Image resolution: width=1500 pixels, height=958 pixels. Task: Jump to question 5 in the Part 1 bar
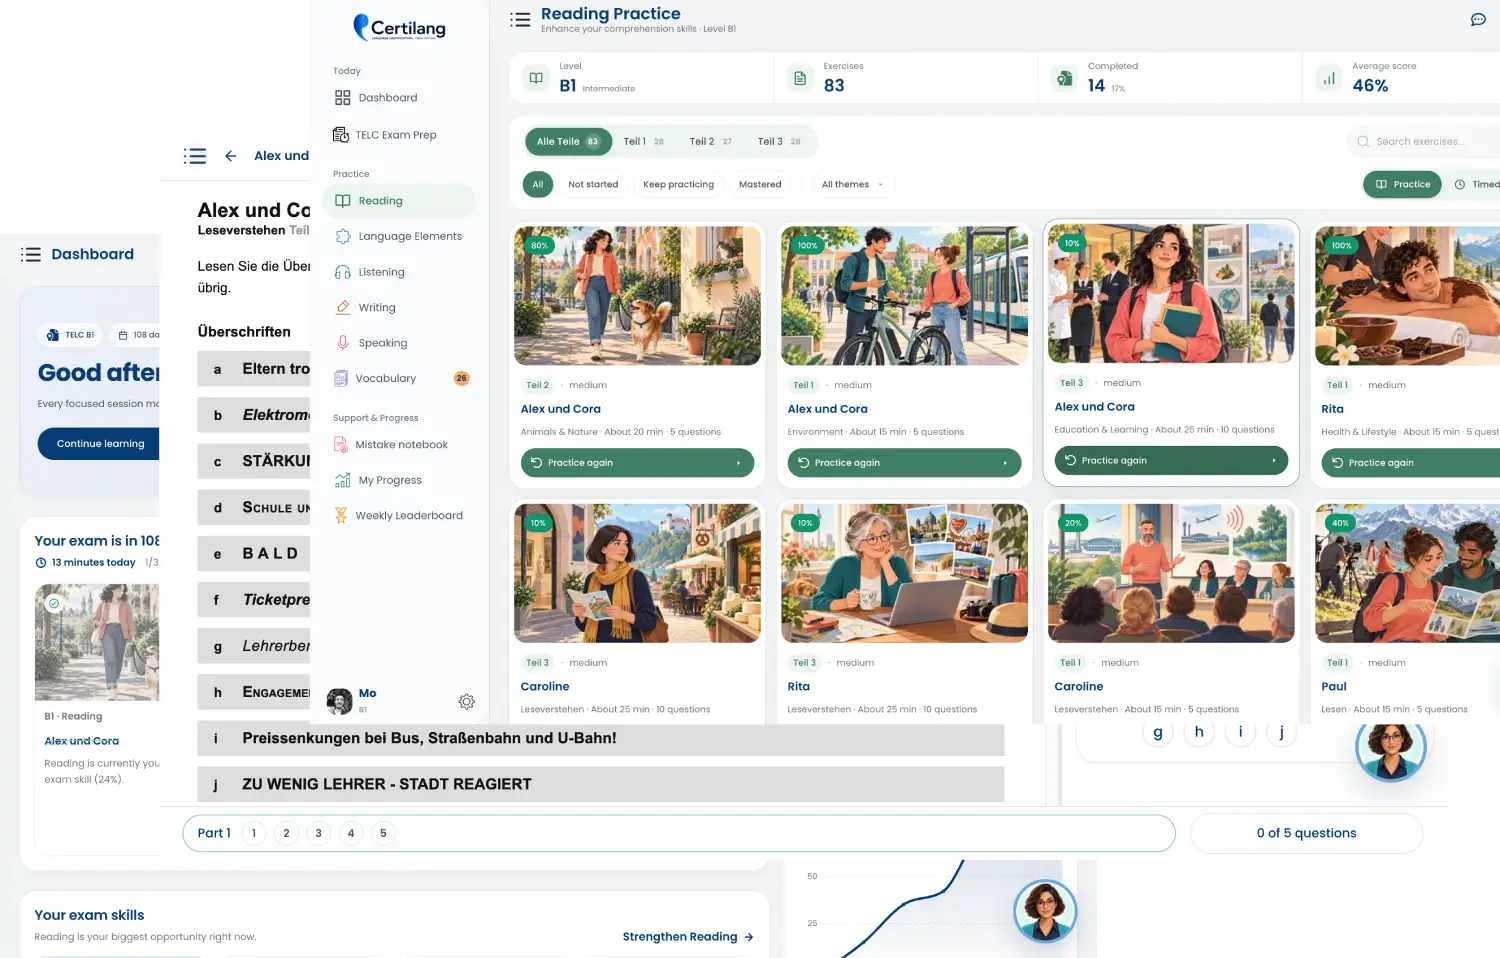point(383,834)
